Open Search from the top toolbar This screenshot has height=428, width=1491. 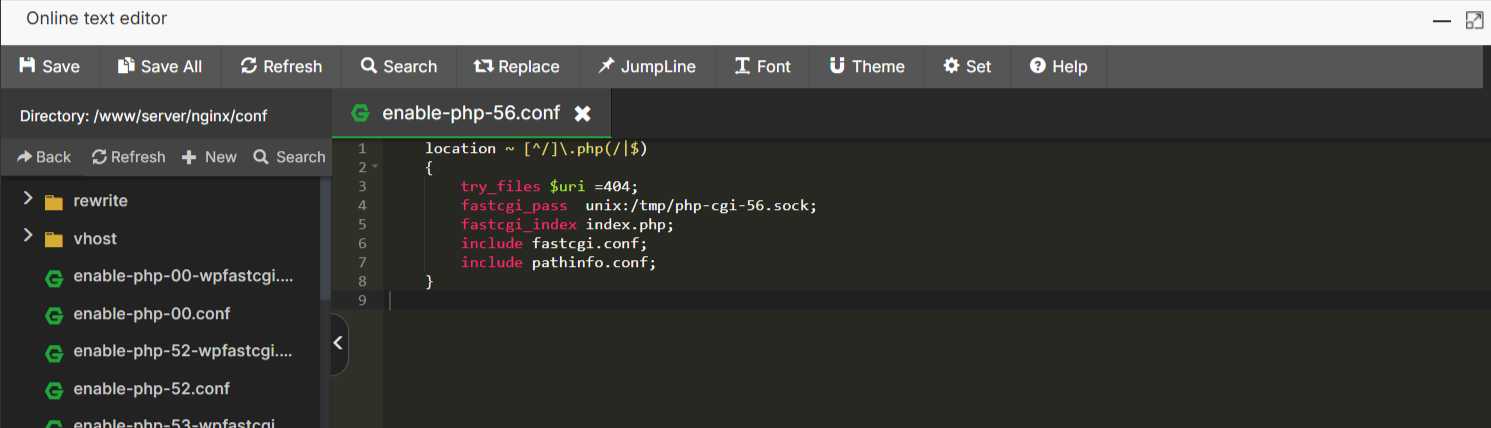(x=399, y=66)
